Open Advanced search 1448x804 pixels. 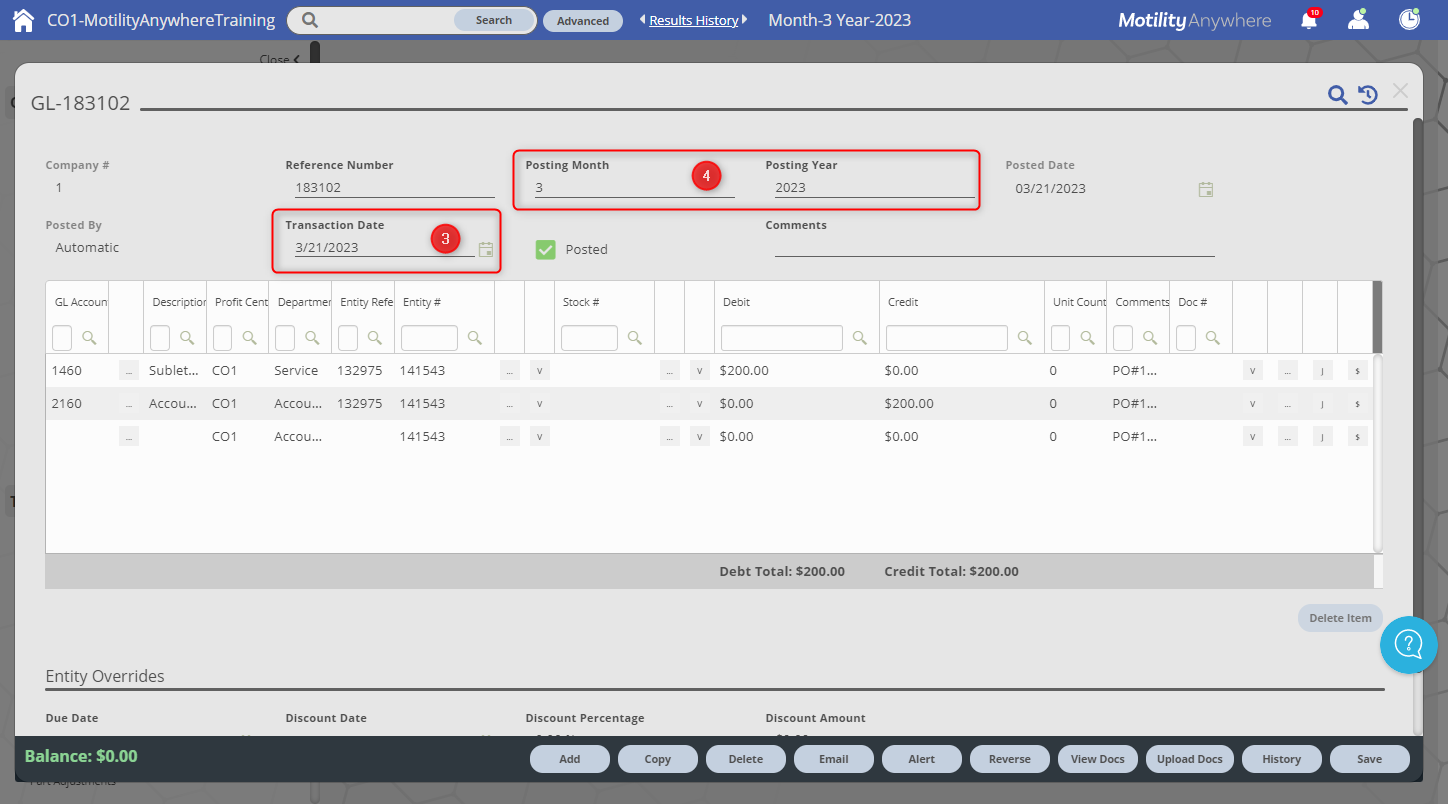tap(583, 21)
